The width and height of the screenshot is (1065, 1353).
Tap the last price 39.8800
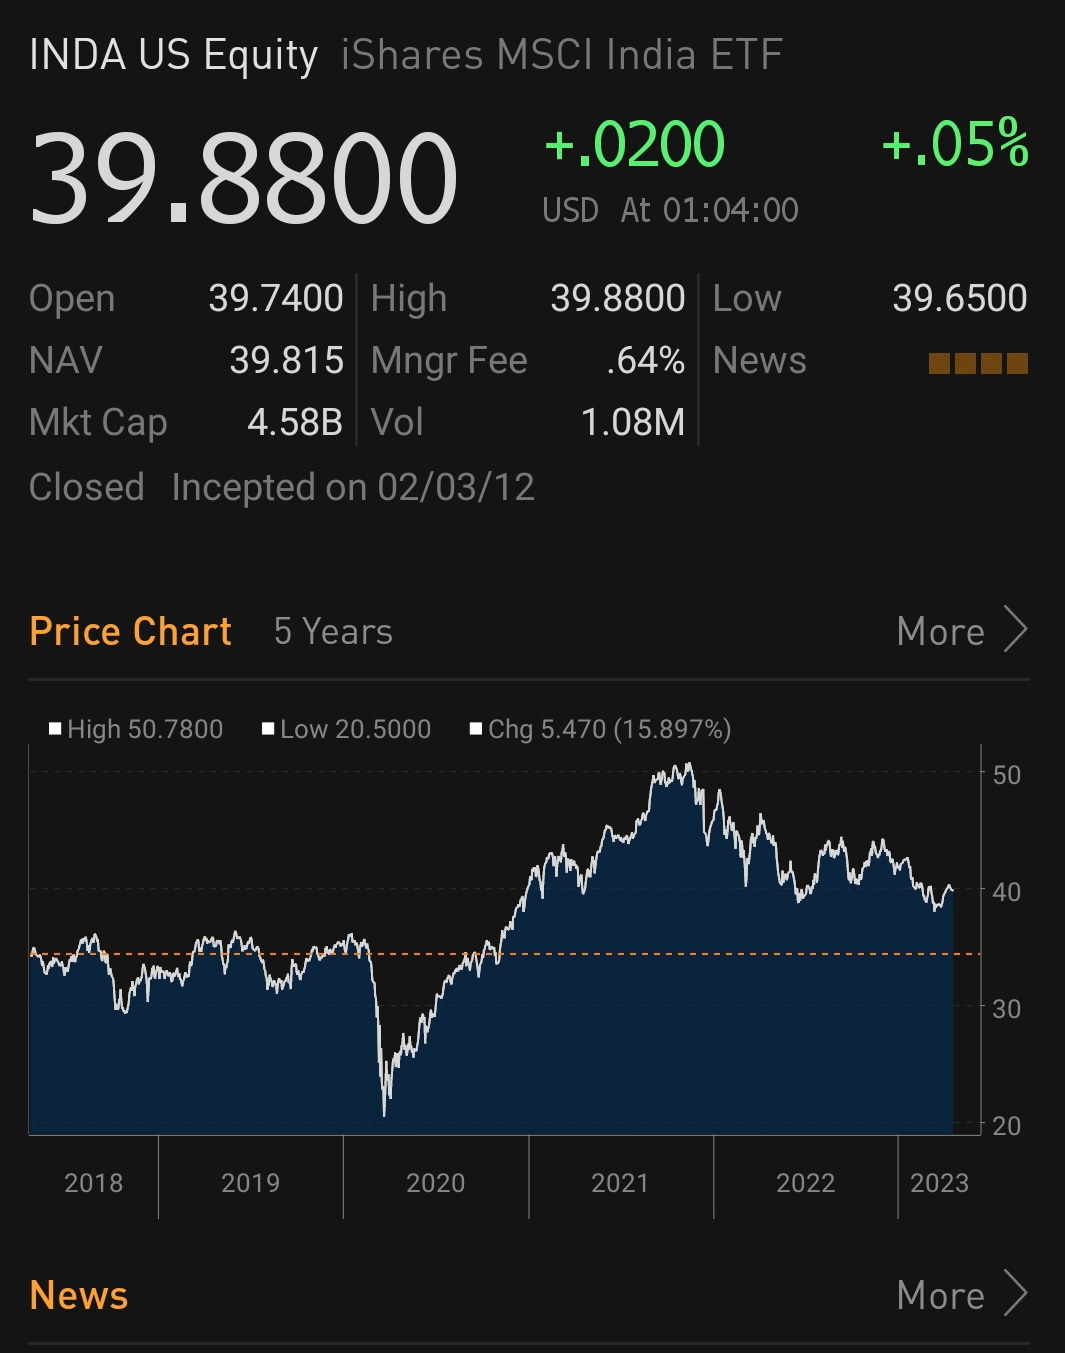pos(244,178)
